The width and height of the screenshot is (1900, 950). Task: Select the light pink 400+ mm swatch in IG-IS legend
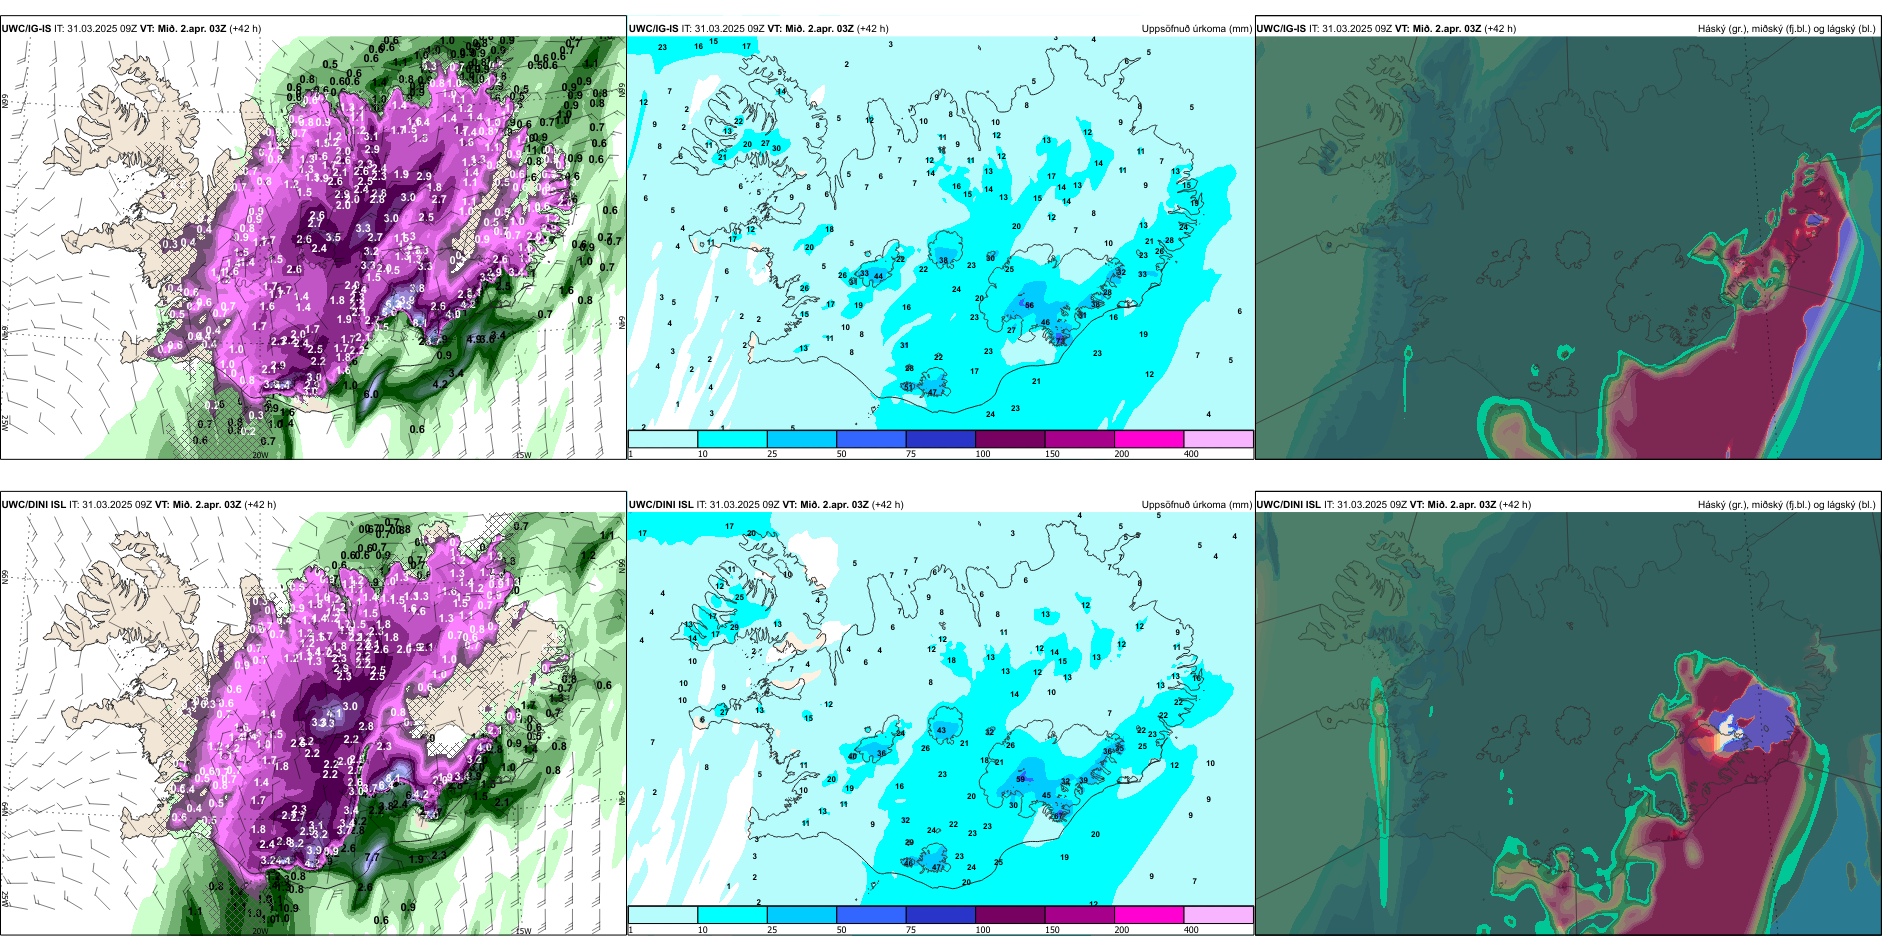tap(1218, 439)
